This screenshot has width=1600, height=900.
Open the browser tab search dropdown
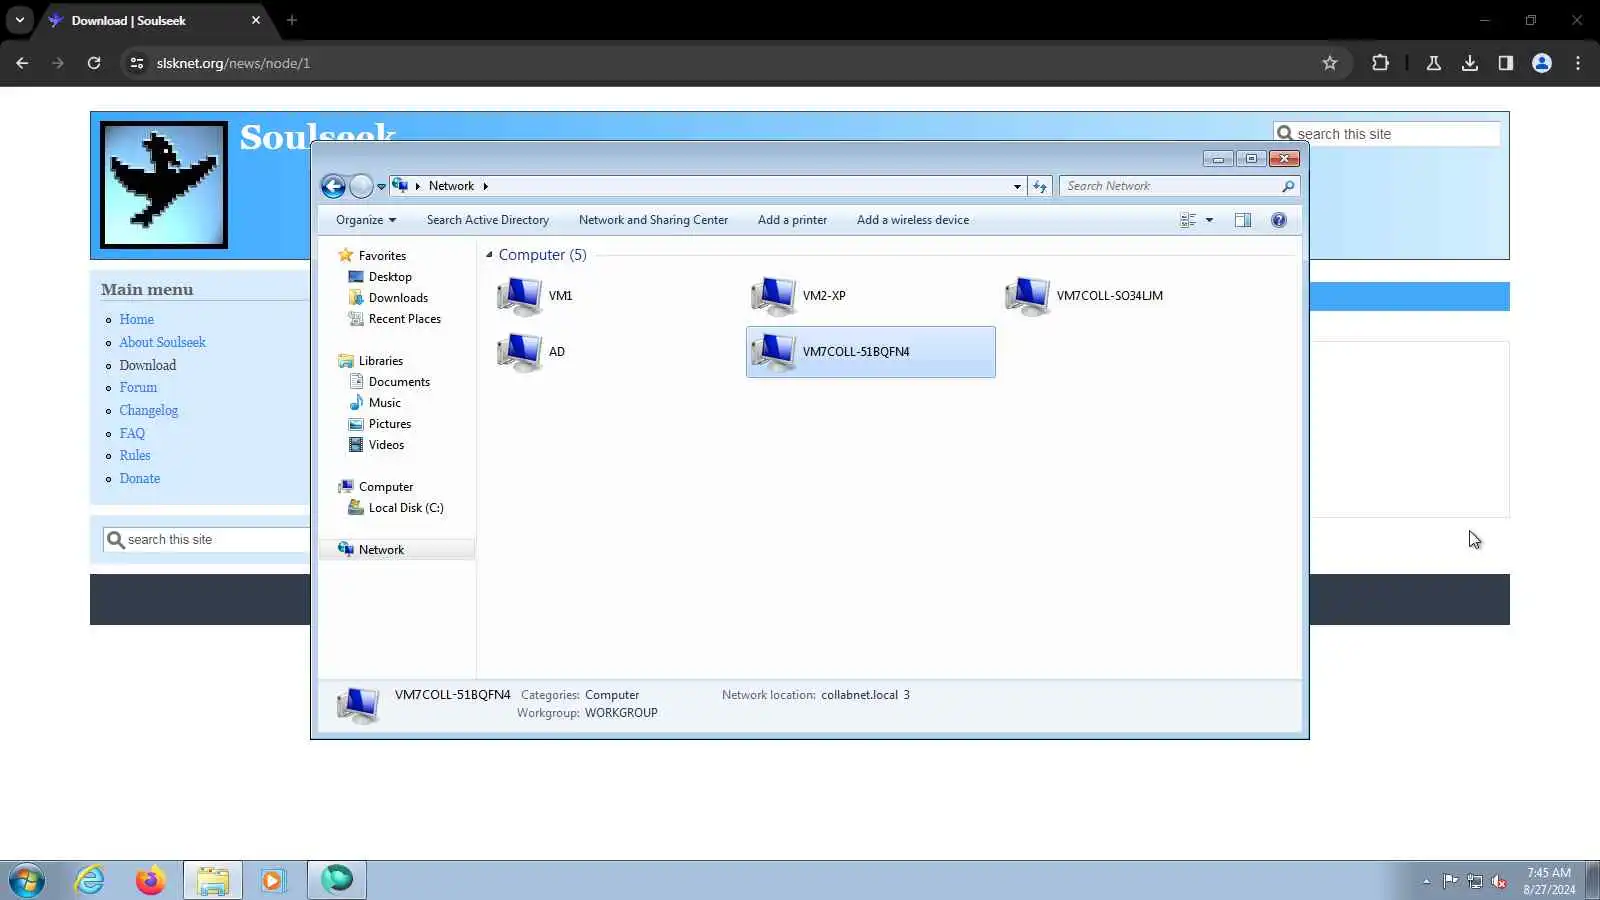[x=20, y=20]
